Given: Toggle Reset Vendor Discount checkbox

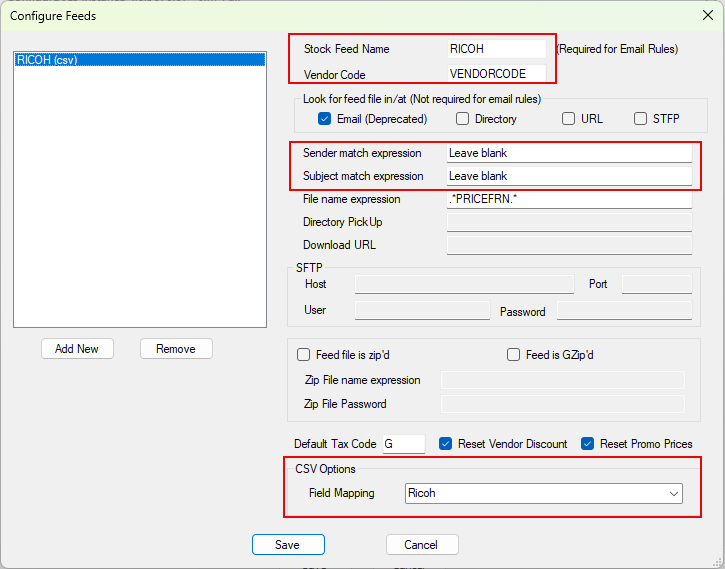Looking at the screenshot, I should tap(446, 444).
